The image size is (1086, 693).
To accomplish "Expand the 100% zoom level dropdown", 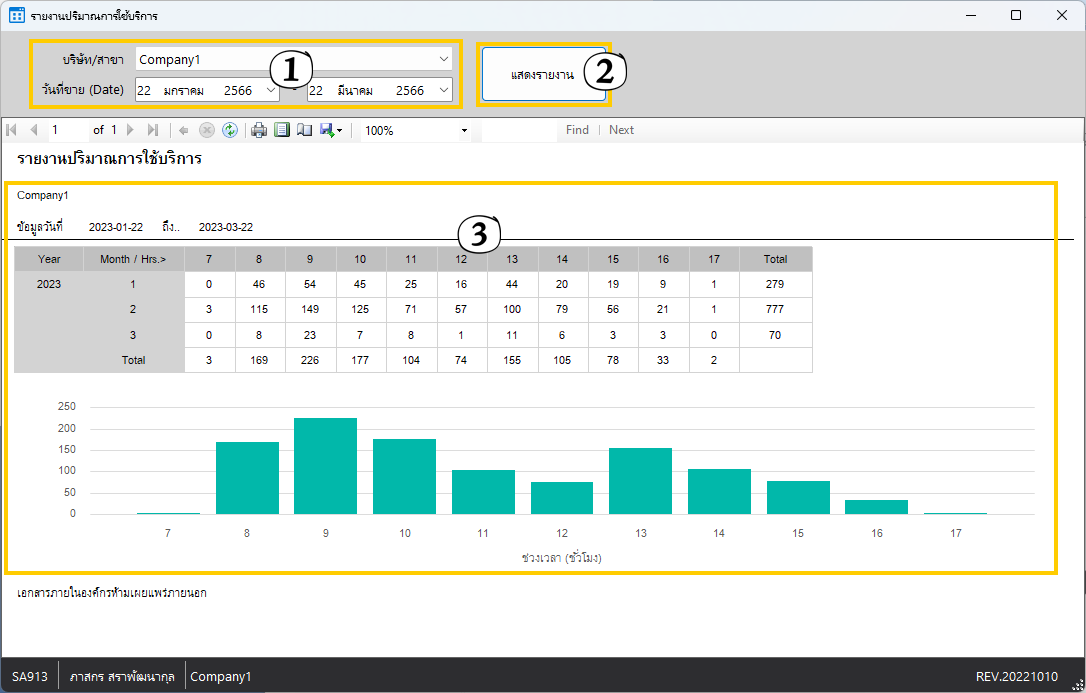I will pos(464,130).
